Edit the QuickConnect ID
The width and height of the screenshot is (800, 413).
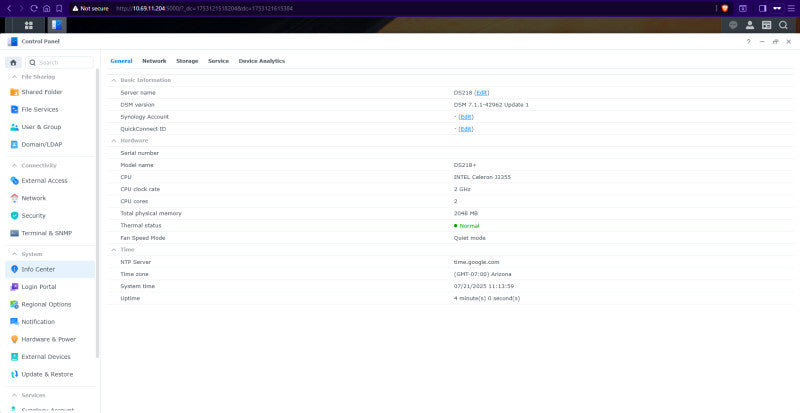tap(465, 129)
